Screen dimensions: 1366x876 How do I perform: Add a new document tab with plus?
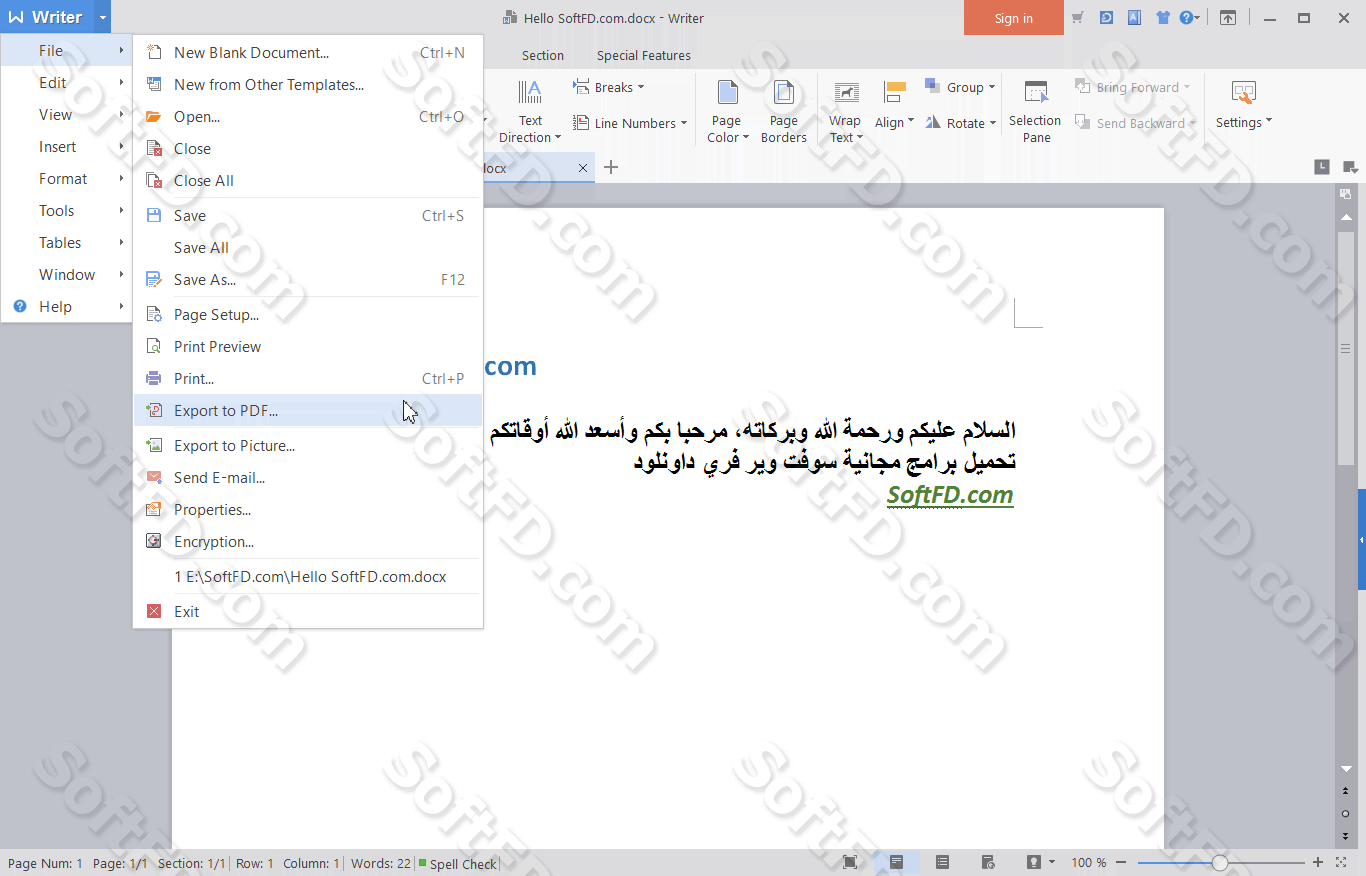611,167
